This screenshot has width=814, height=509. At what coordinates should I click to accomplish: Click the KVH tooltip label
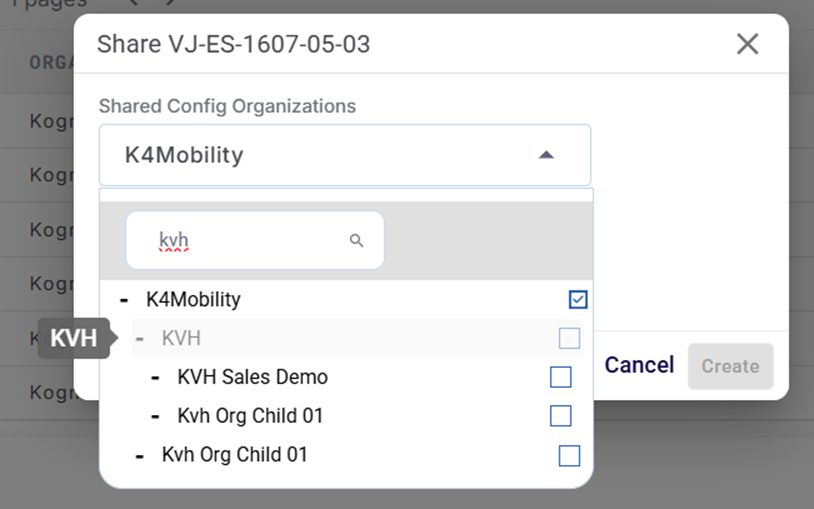(x=73, y=339)
